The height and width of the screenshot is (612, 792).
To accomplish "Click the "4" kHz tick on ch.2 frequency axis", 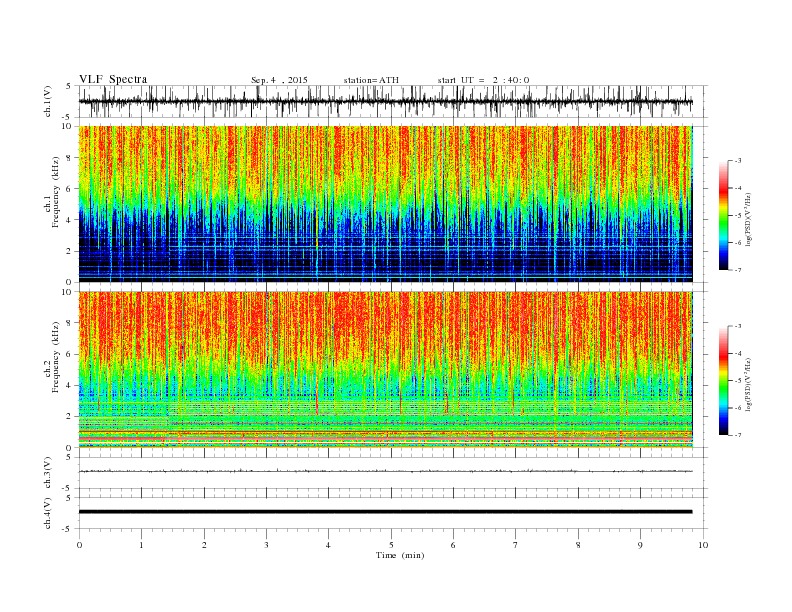I will (x=70, y=386).
